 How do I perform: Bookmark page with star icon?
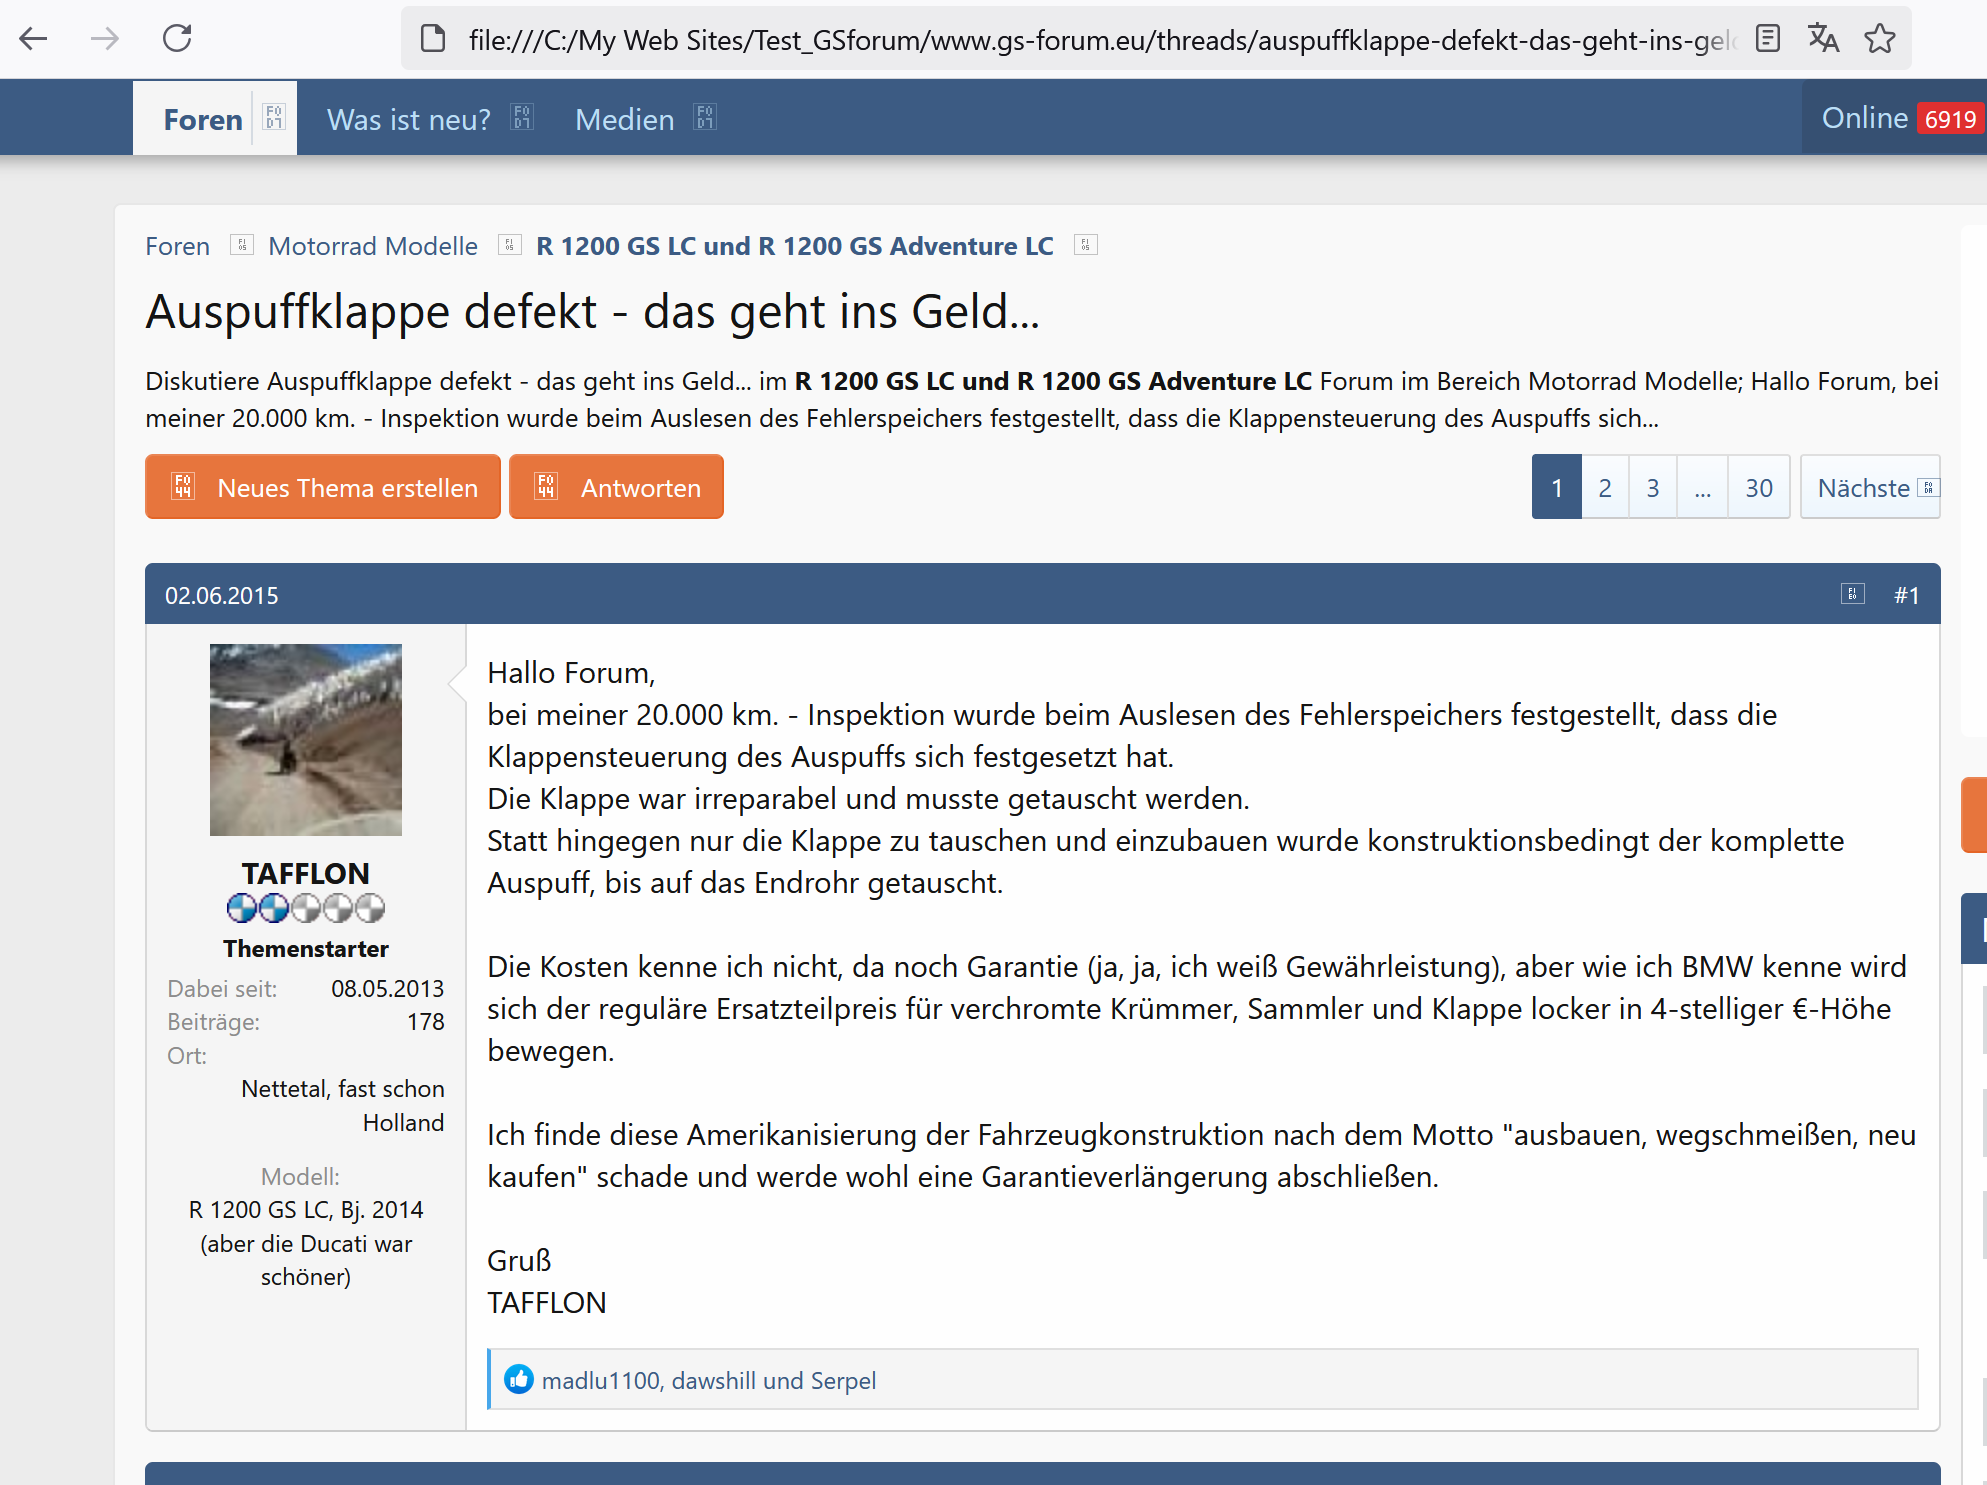[x=1880, y=39]
